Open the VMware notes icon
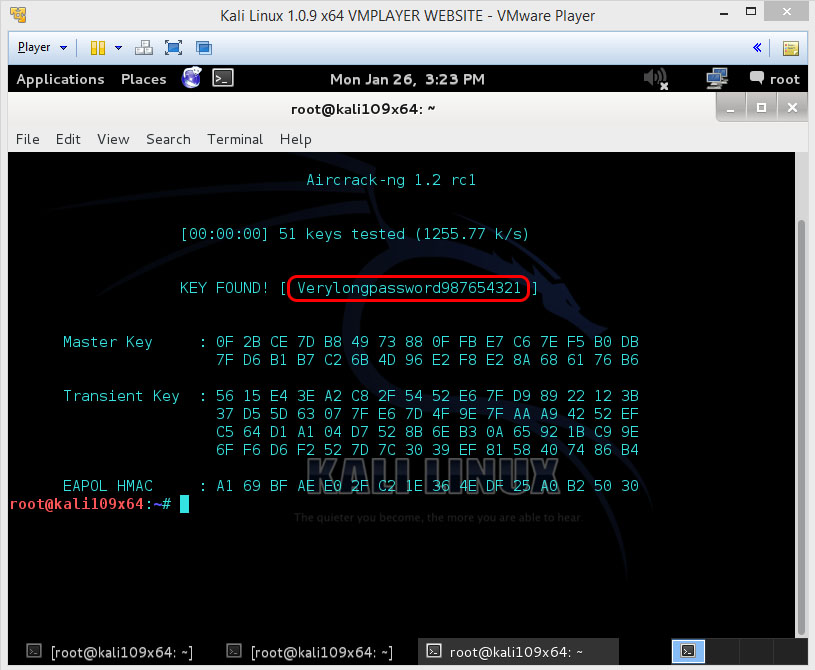 pyautogui.click(x=791, y=48)
